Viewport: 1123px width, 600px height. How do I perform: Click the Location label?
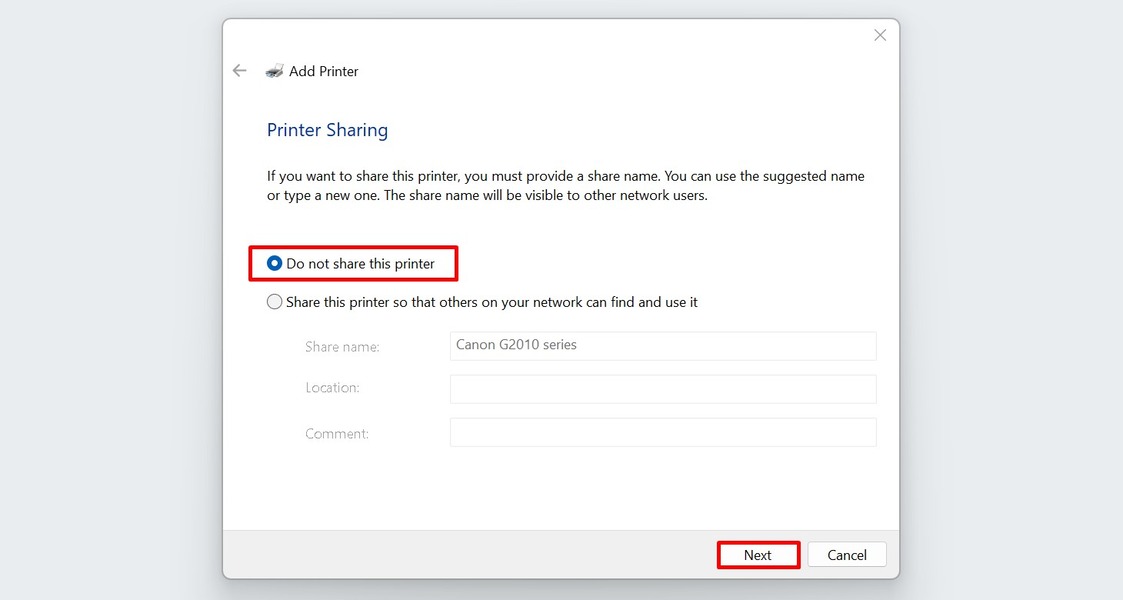[x=332, y=388]
